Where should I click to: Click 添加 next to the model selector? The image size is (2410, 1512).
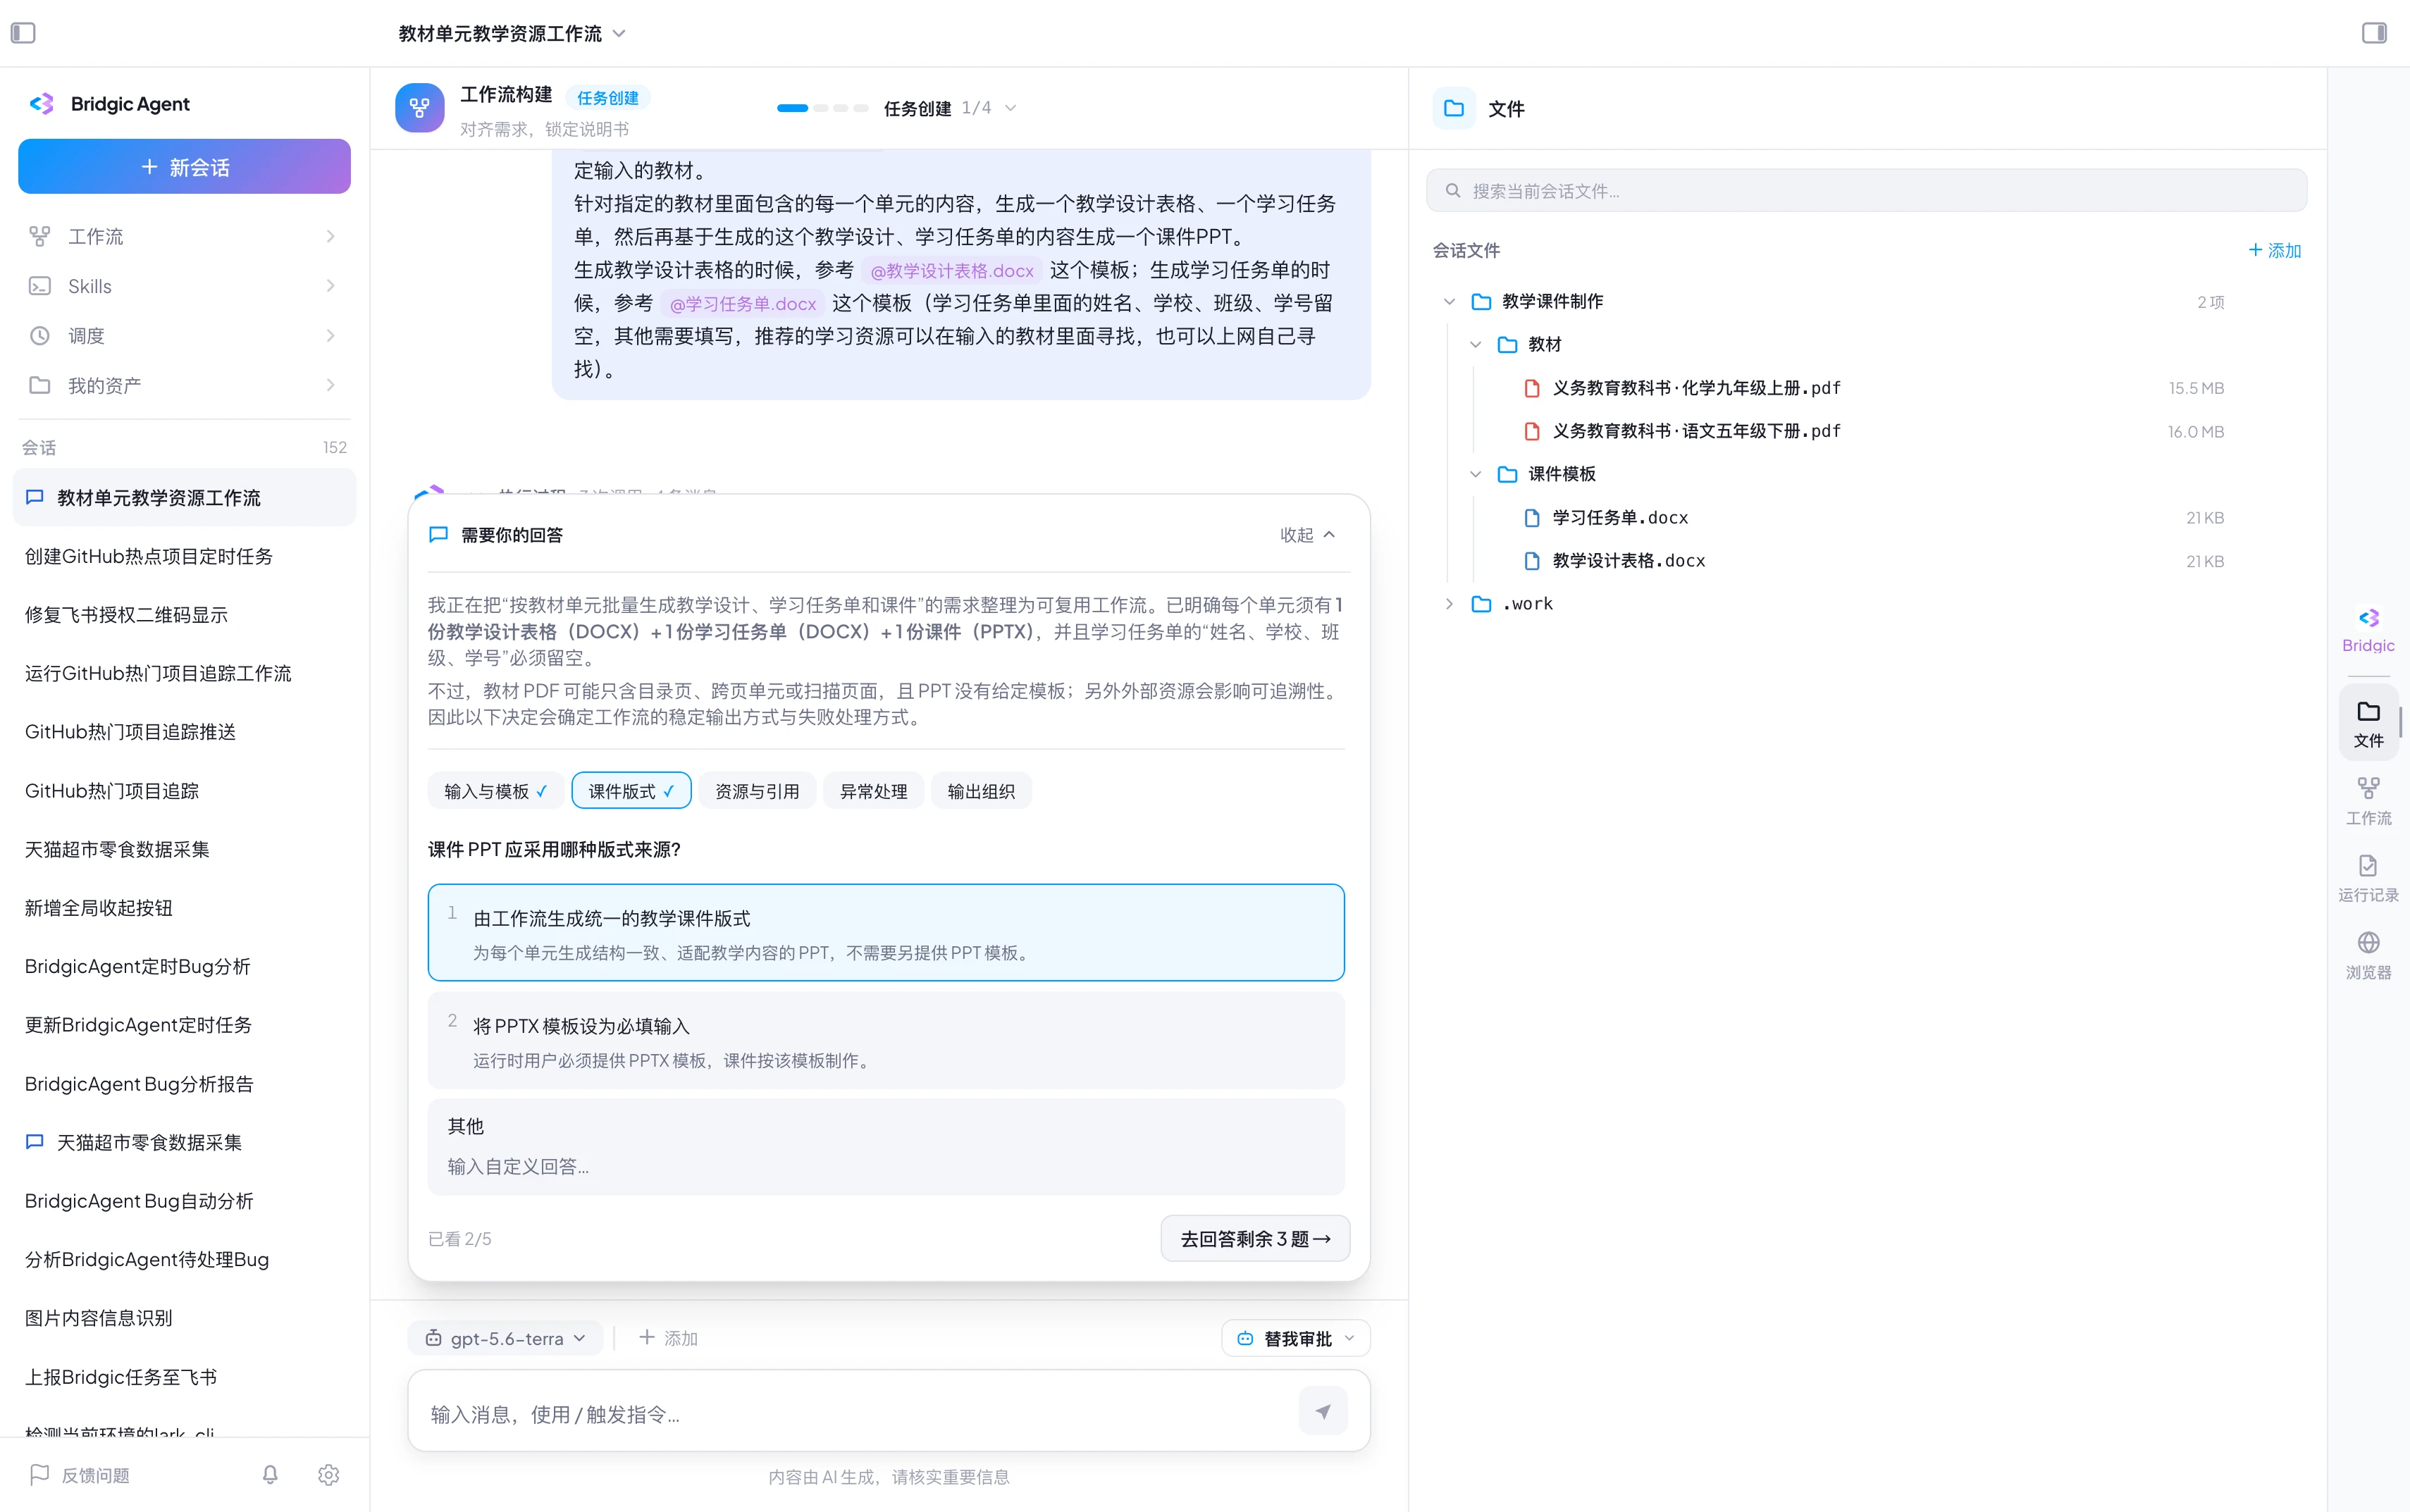coord(668,1338)
